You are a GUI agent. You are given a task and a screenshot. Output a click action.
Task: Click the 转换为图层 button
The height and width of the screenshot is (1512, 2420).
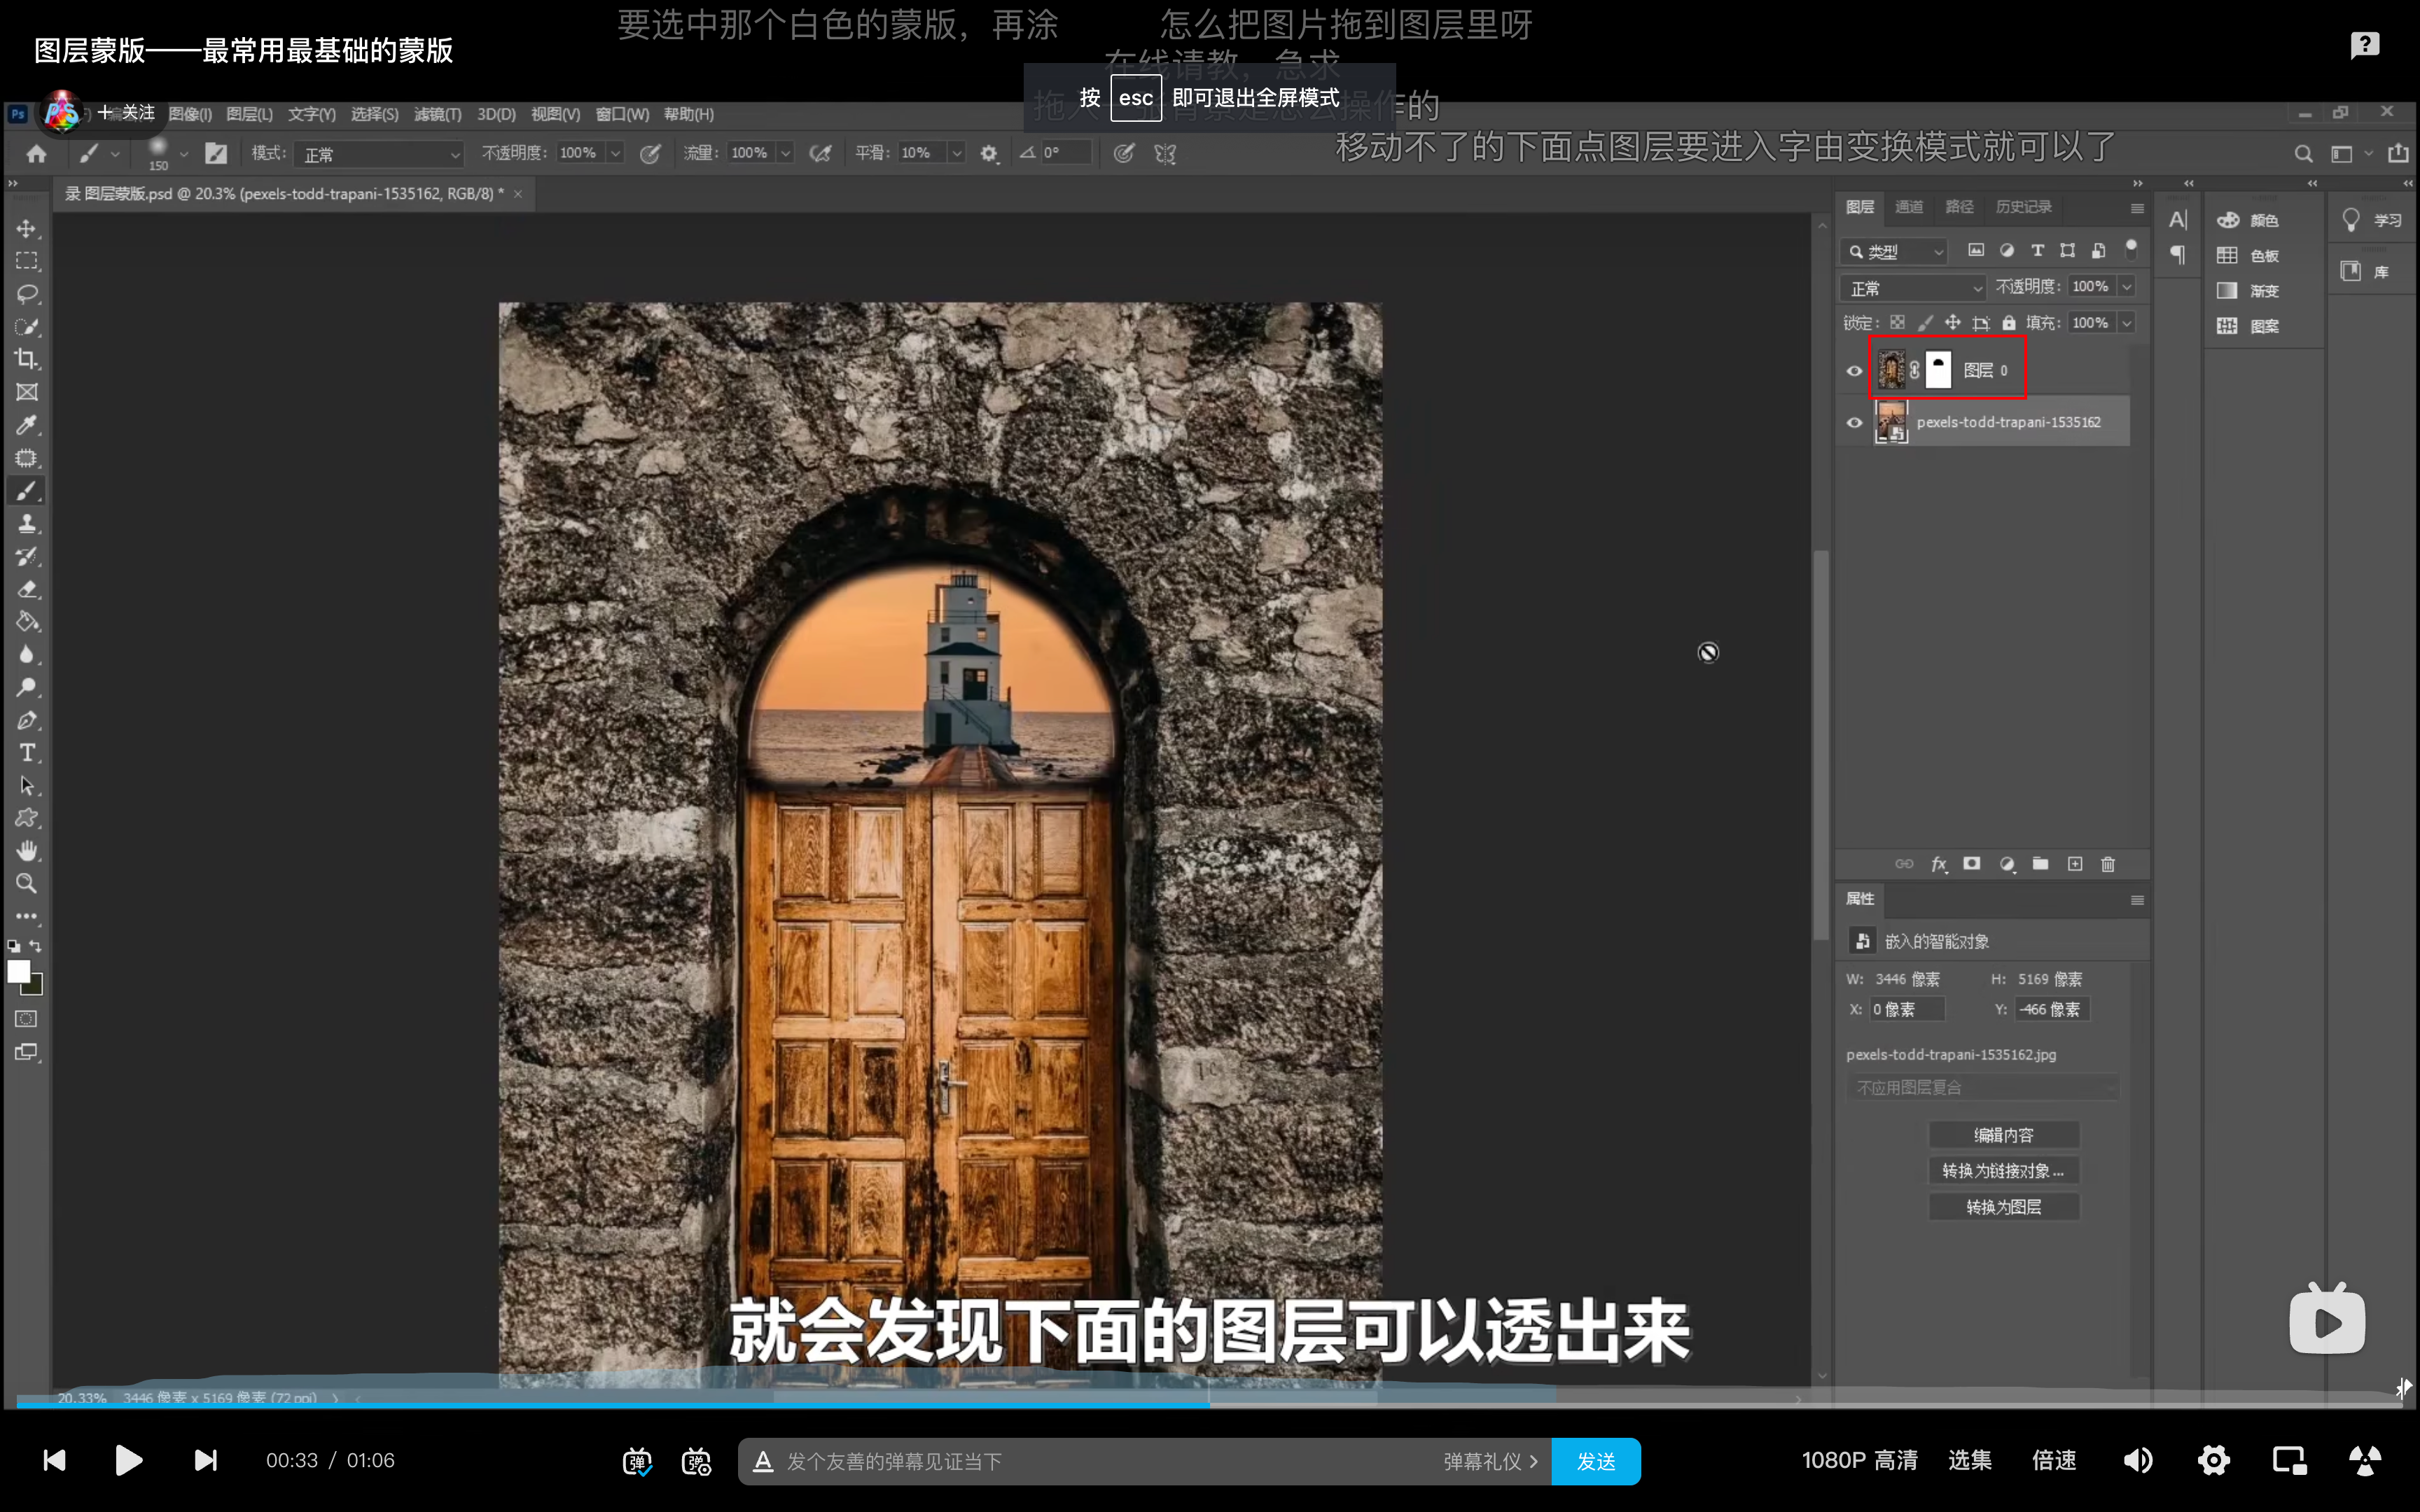pyautogui.click(x=2003, y=1207)
